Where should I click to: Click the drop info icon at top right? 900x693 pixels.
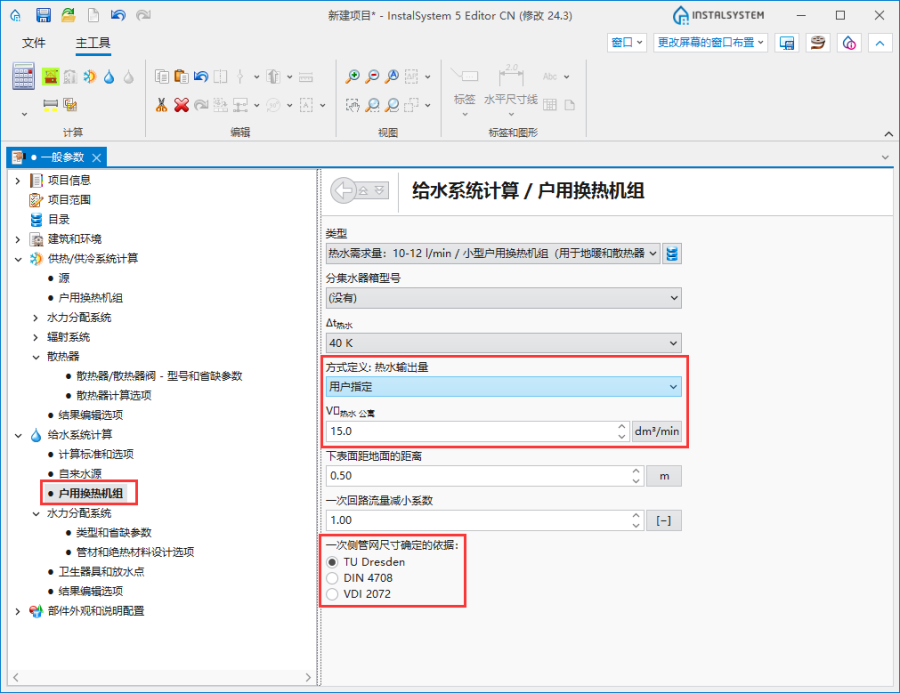pos(849,42)
